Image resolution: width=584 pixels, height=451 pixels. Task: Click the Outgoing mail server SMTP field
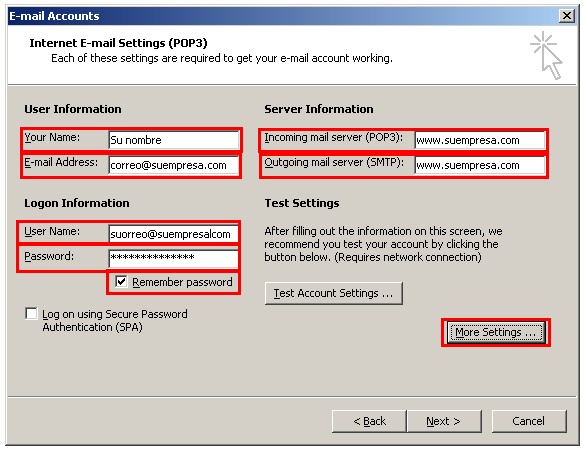tap(480, 165)
